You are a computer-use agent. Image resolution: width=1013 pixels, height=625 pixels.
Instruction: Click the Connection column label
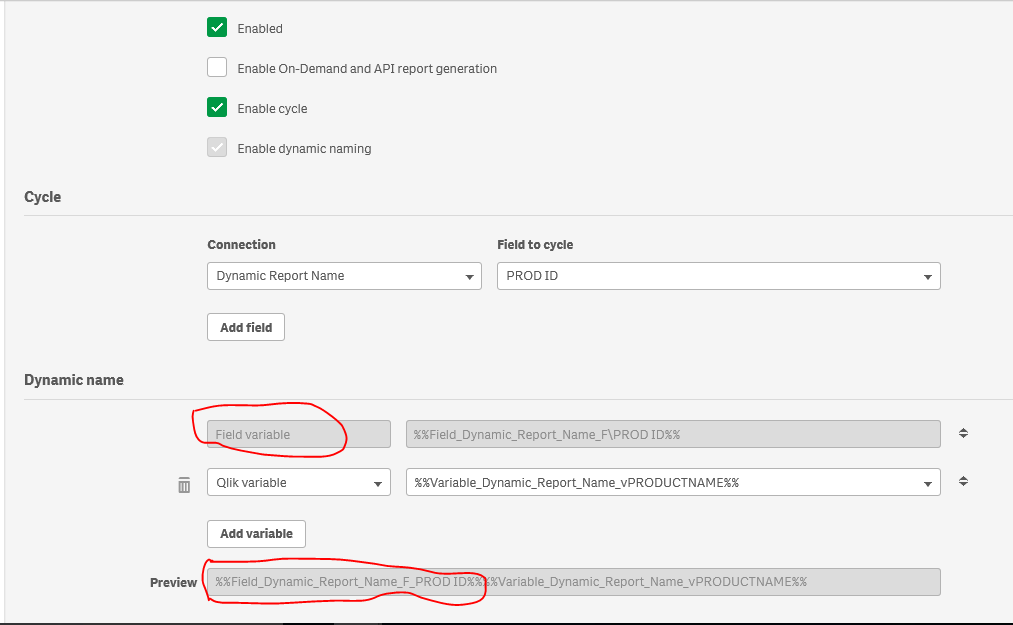pyautogui.click(x=241, y=244)
